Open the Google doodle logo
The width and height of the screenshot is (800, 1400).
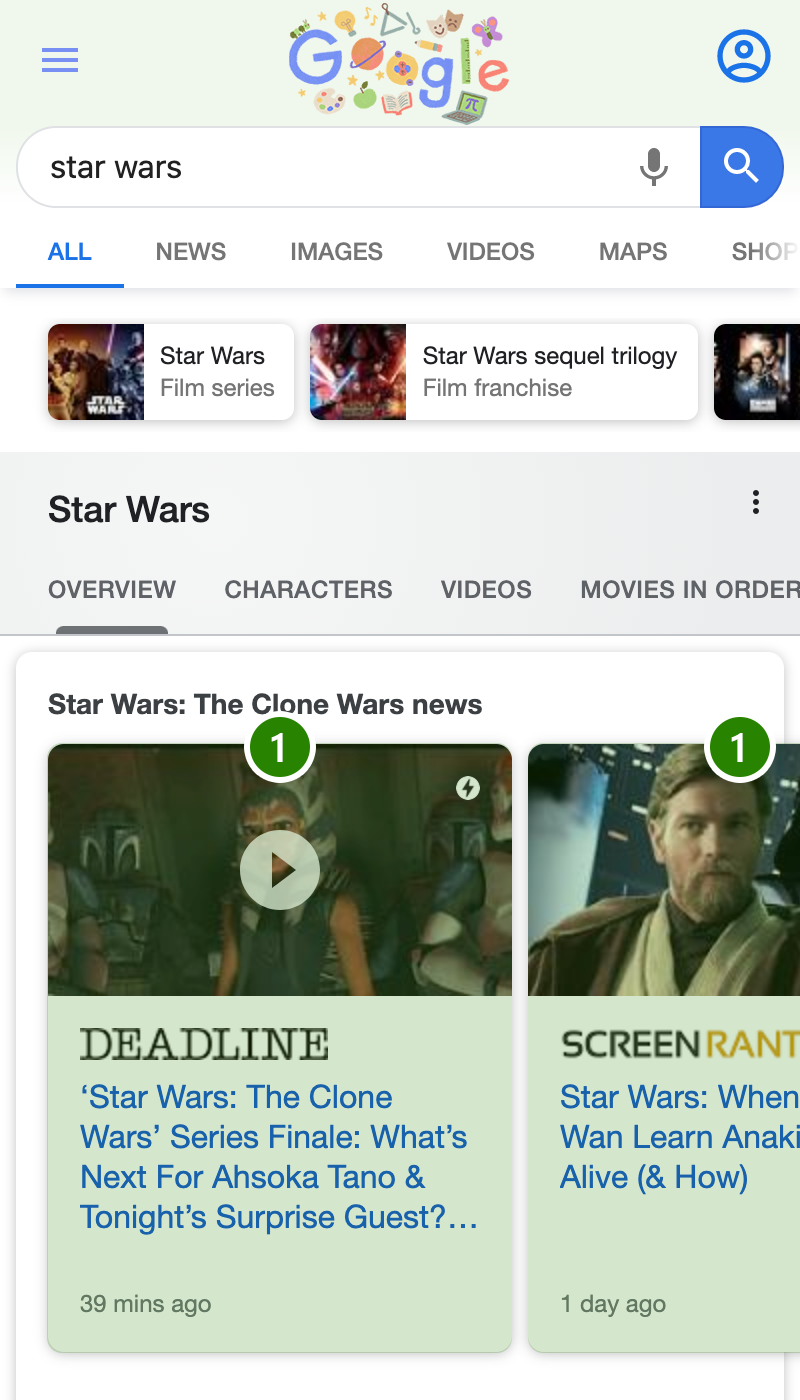pos(400,65)
